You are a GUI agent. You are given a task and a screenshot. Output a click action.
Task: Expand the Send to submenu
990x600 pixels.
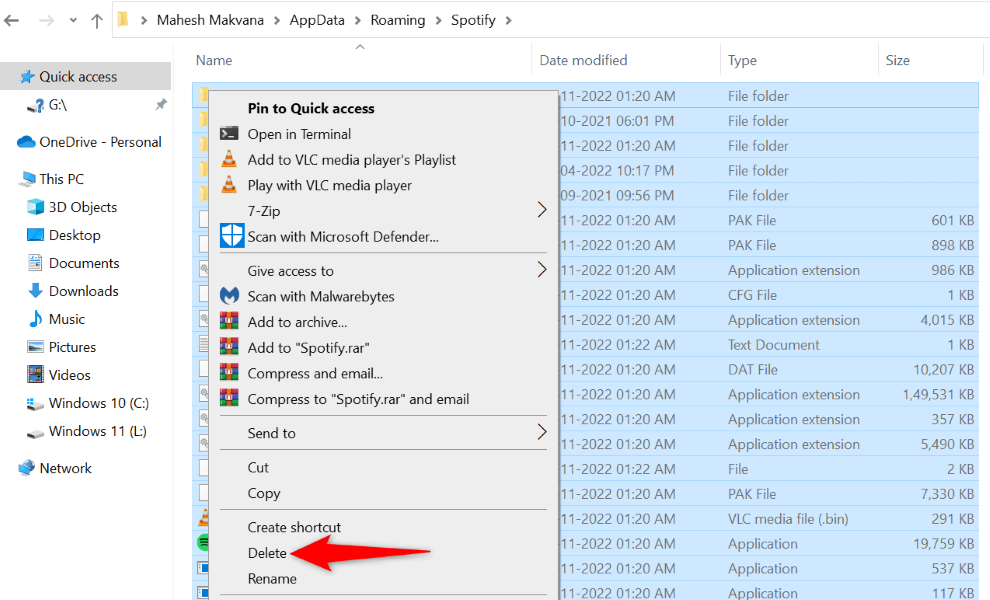[x=541, y=433]
